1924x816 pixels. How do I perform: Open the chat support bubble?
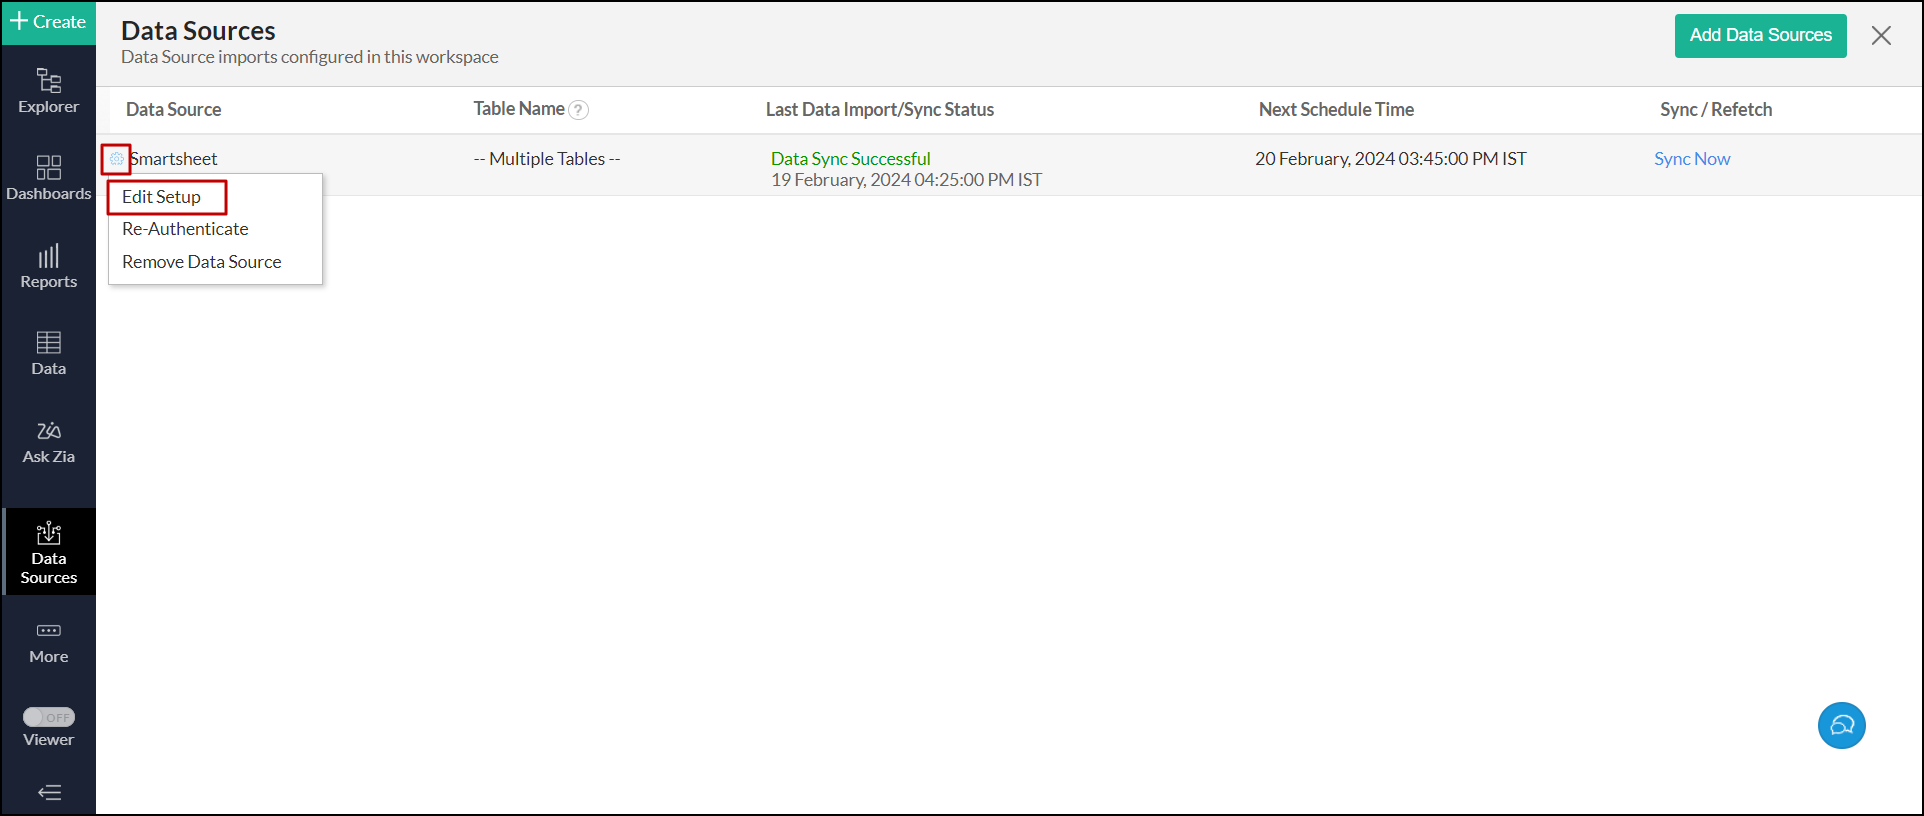(x=1841, y=725)
